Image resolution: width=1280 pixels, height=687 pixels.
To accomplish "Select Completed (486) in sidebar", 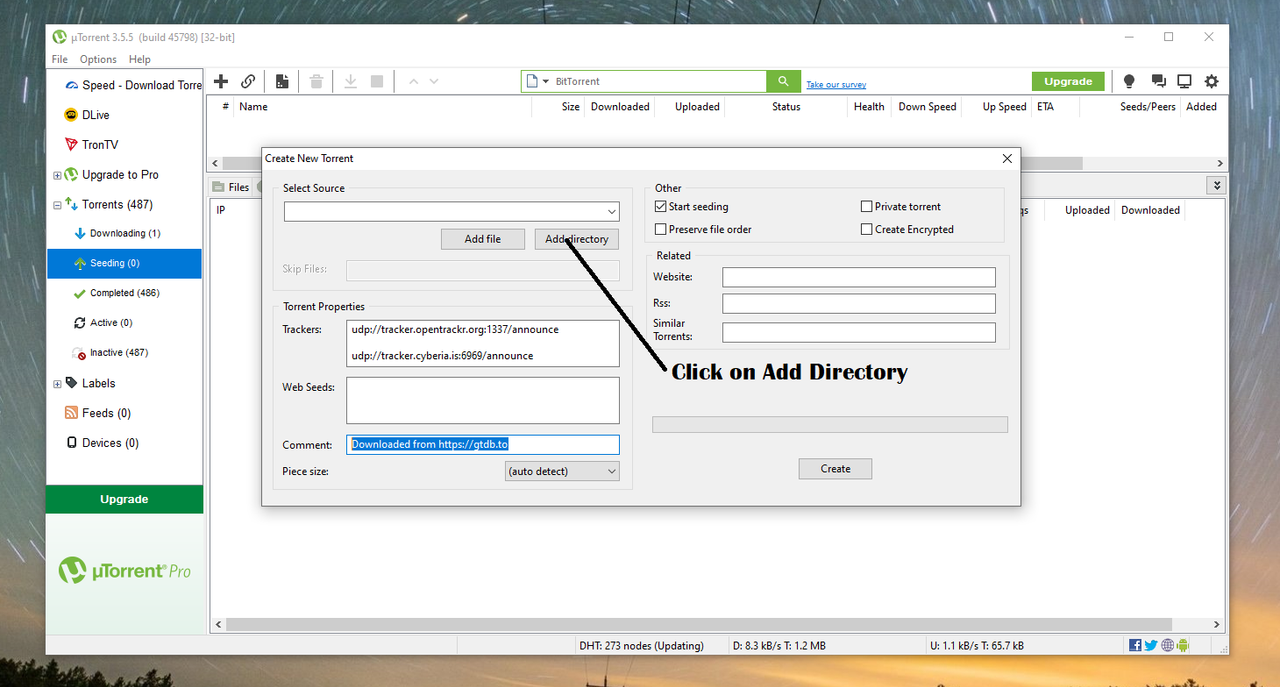I will [124, 293].
